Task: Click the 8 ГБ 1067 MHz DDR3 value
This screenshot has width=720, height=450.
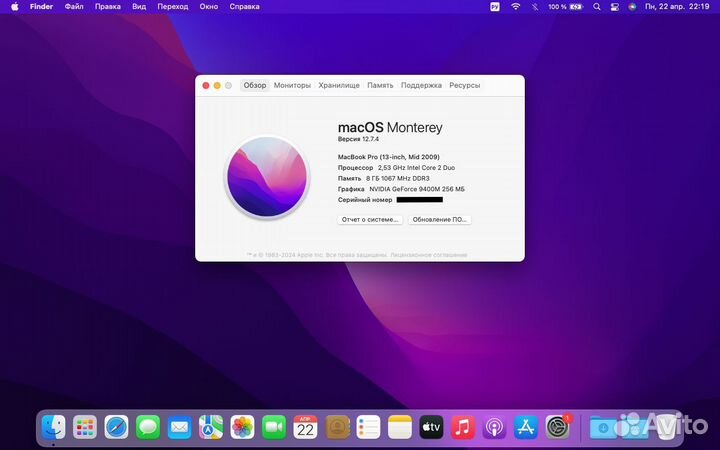Action: pos(398,179)
